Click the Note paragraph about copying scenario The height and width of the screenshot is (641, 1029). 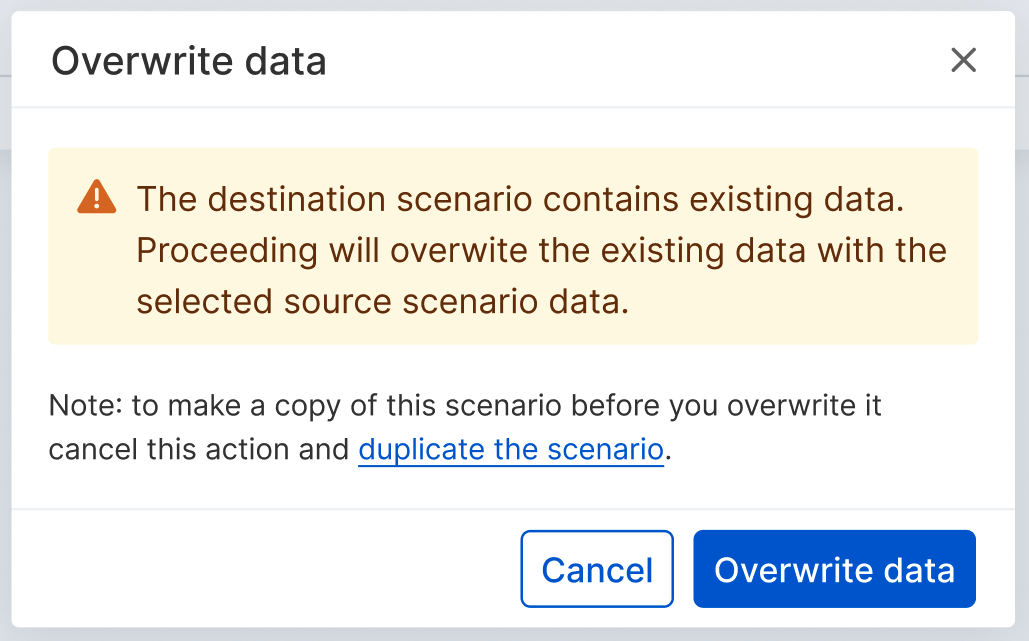tap(465, 428)
